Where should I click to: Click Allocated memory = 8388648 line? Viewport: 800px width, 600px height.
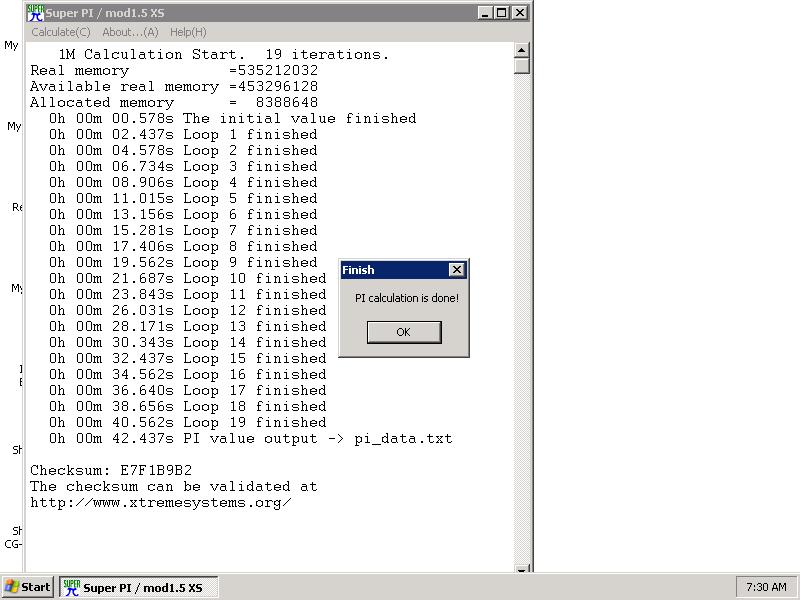[174, 103]
